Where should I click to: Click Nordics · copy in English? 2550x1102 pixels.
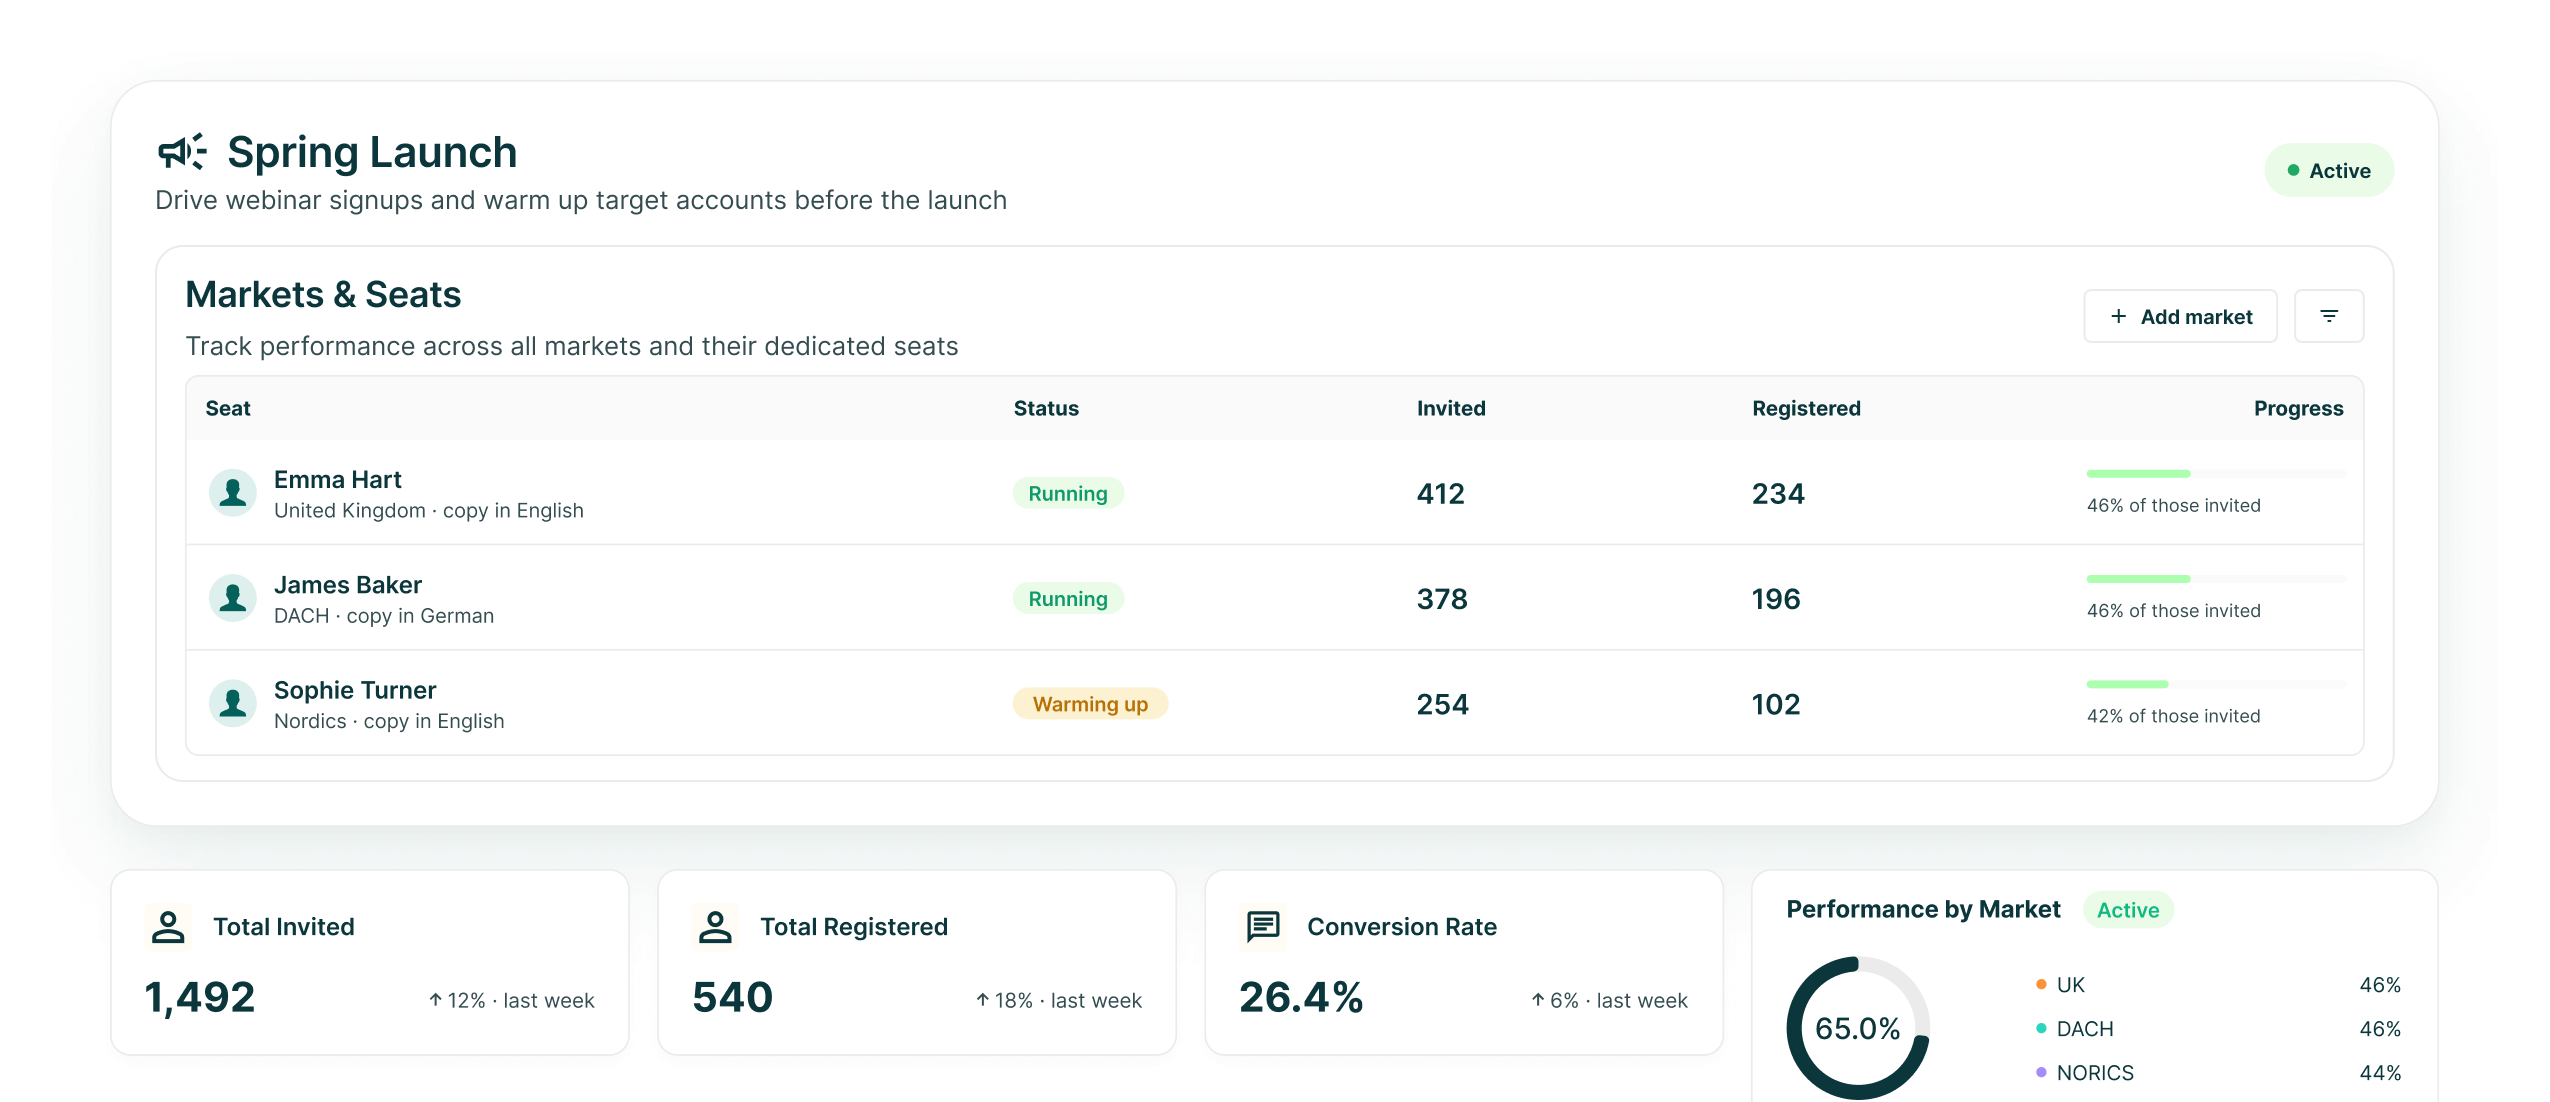pyautogui.click(x=389, y=721)
